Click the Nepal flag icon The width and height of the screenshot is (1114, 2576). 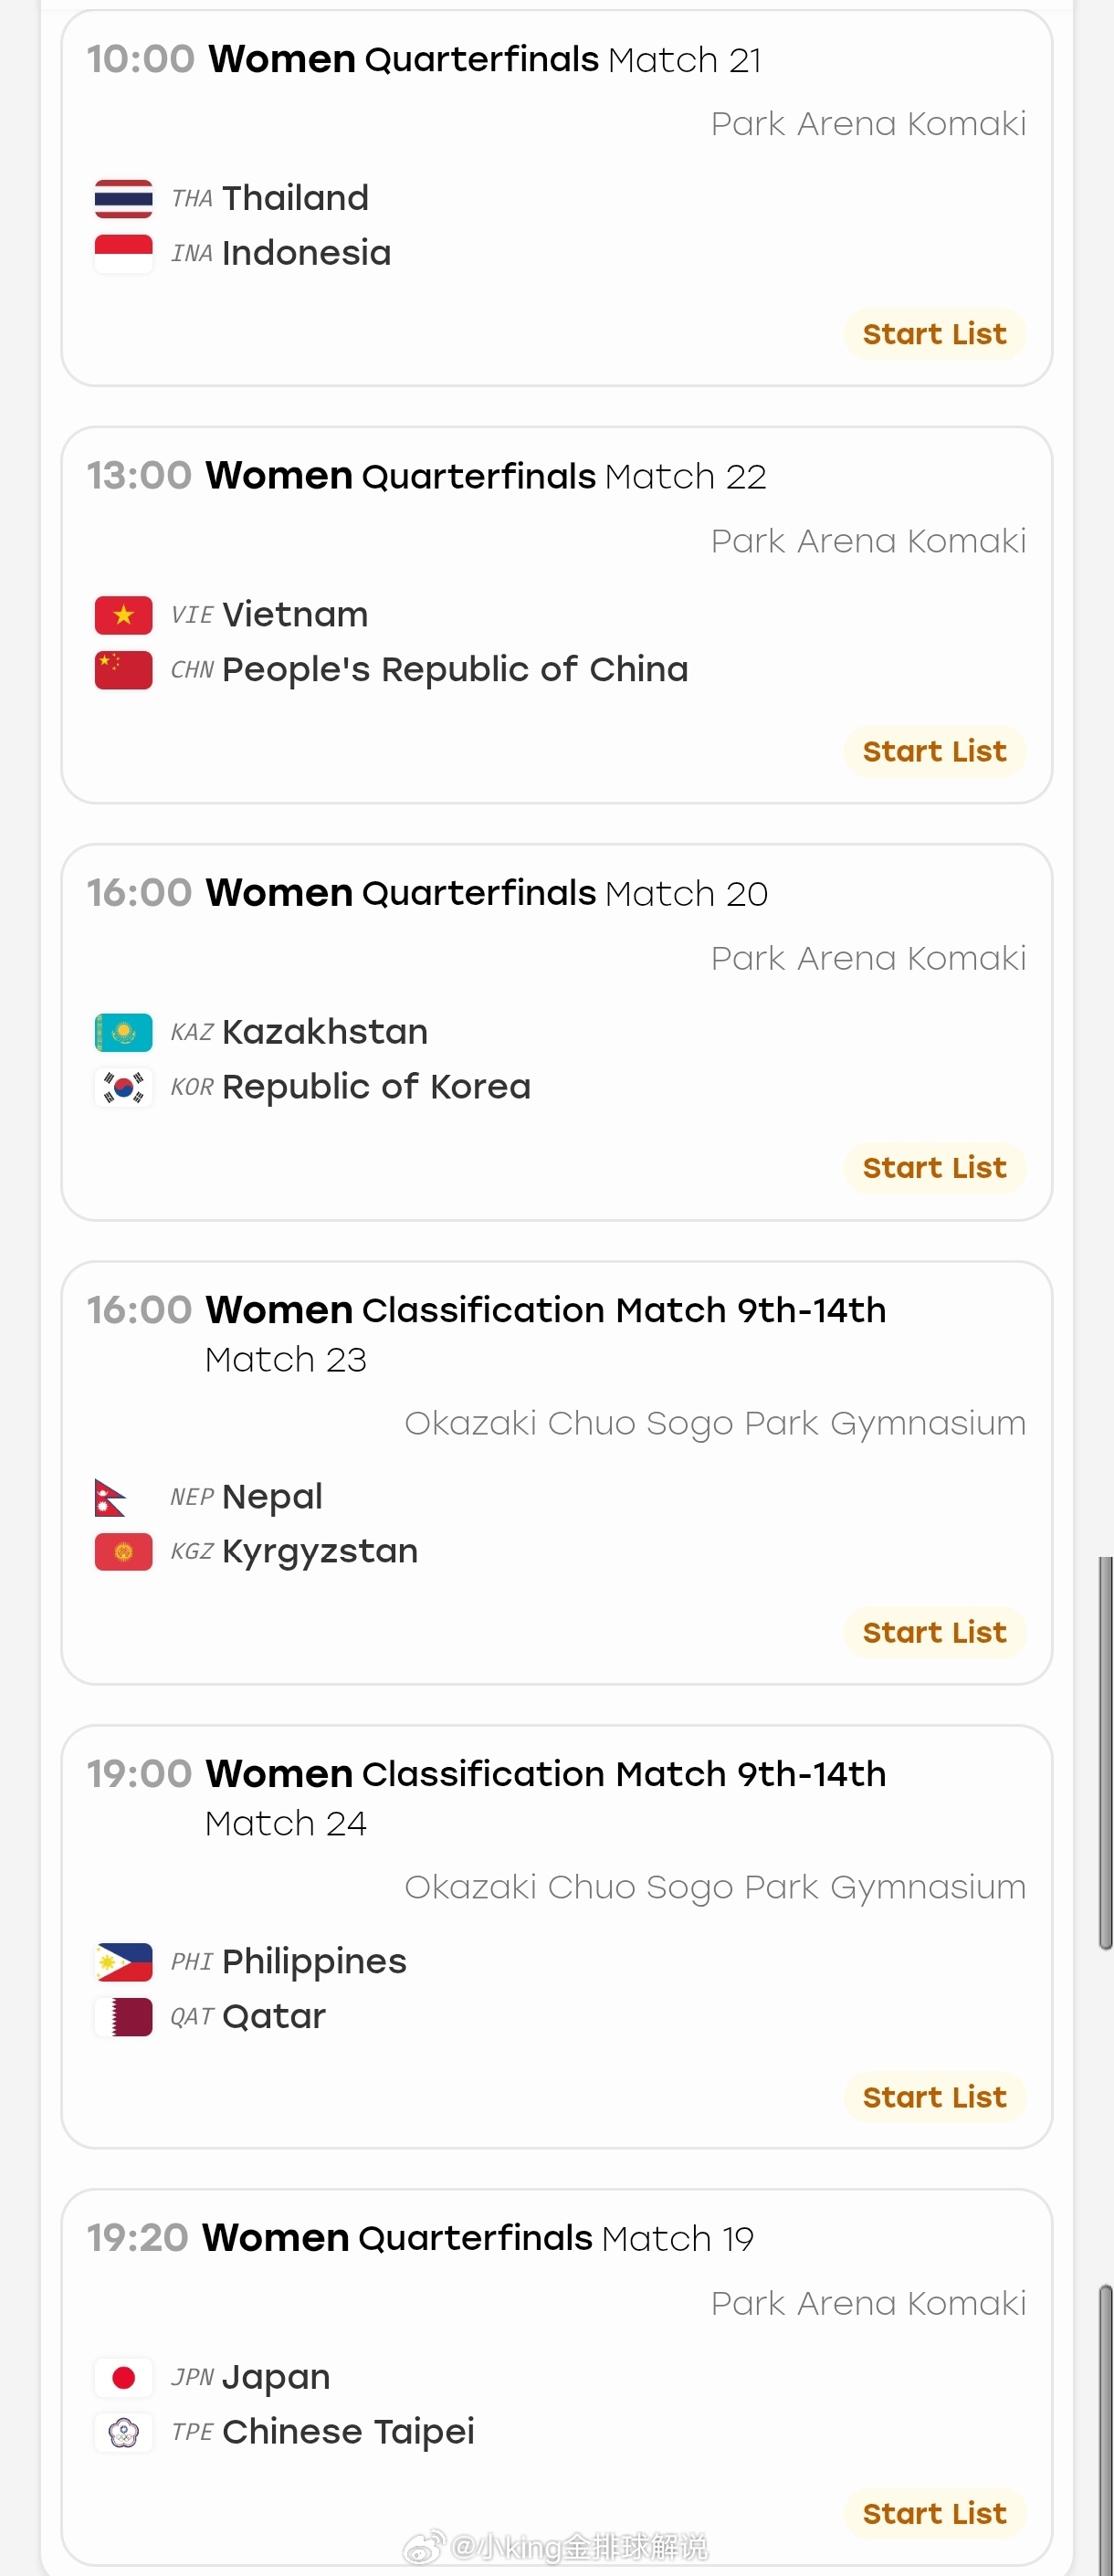click(x=110, y=1497)
